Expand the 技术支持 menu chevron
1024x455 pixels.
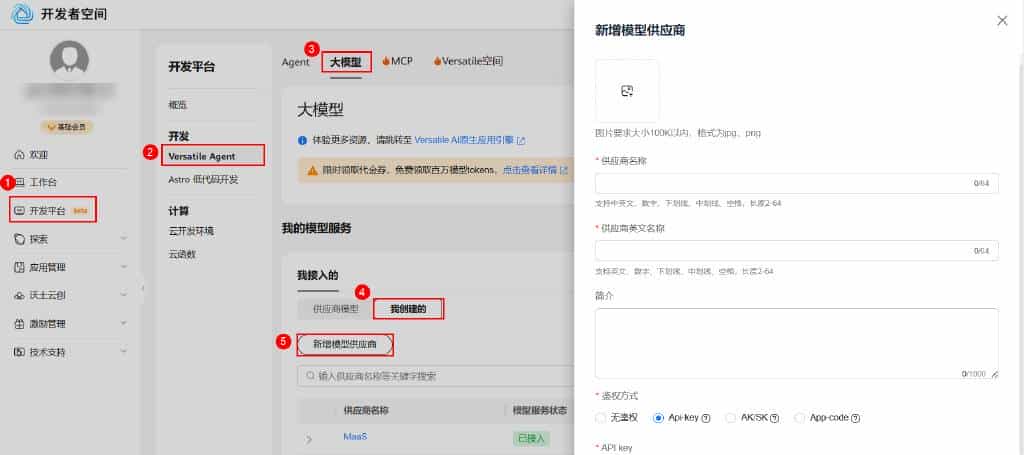124,352
